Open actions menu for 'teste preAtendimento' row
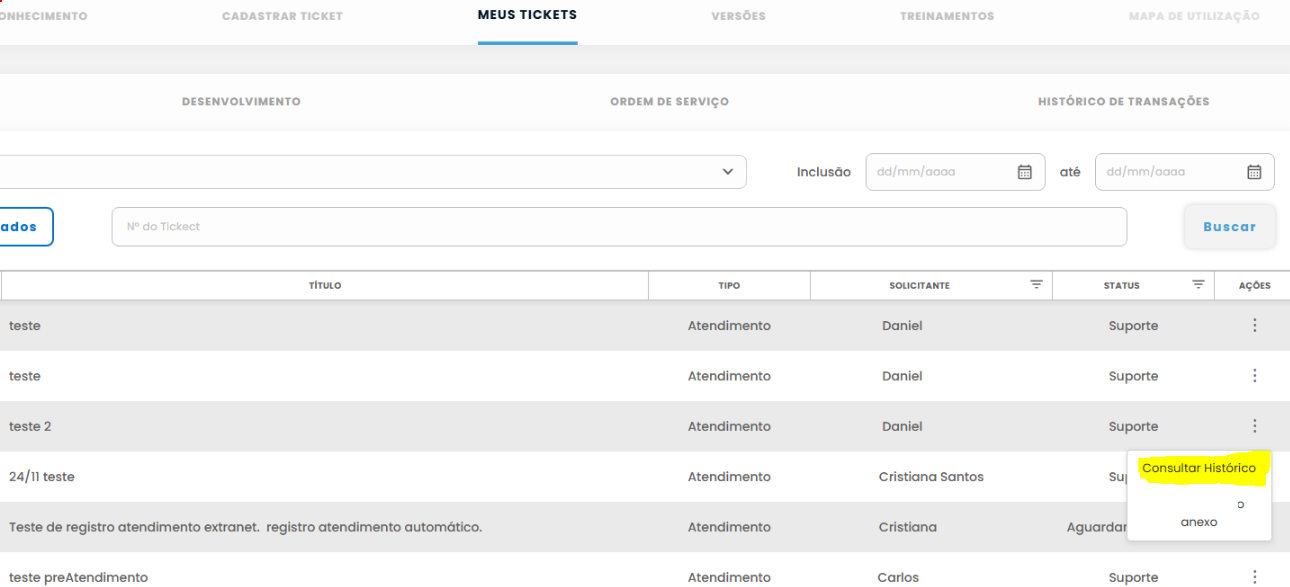The height and width of the screenshot is (587, 1290). pyautogui.click(x=1254, y=577)
